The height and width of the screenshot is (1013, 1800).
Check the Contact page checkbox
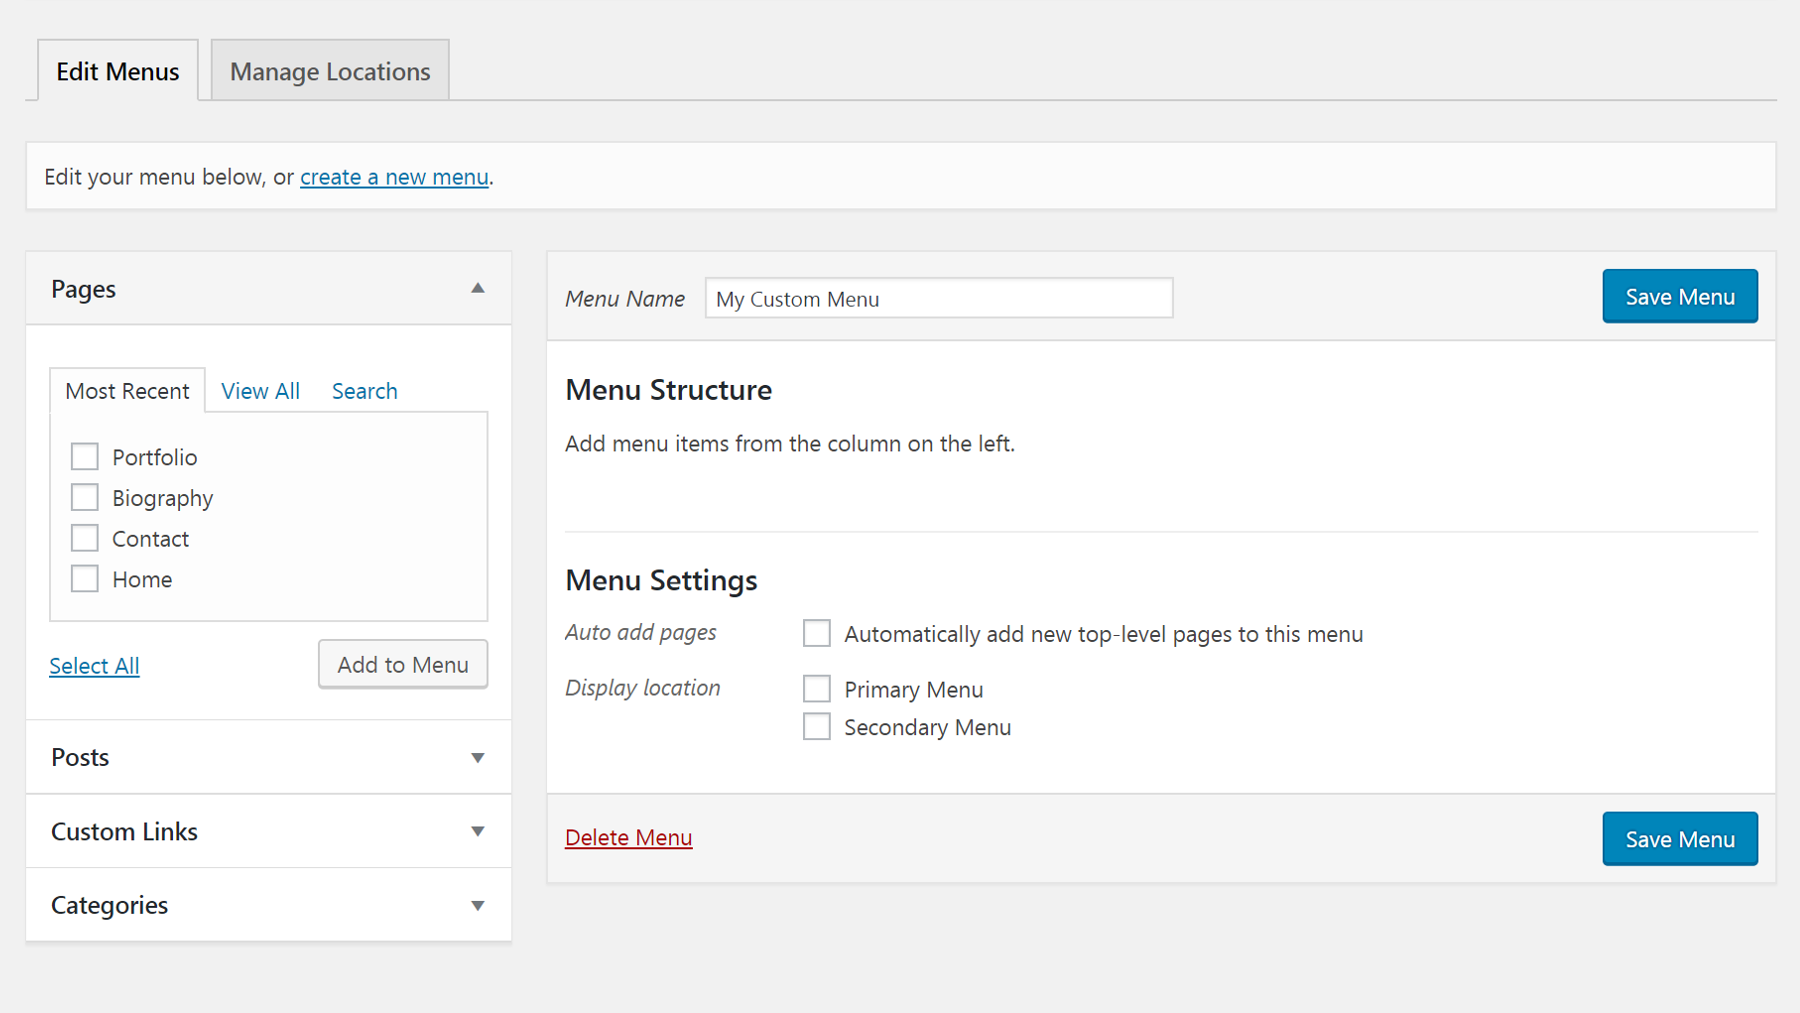[x=85, y=539]
